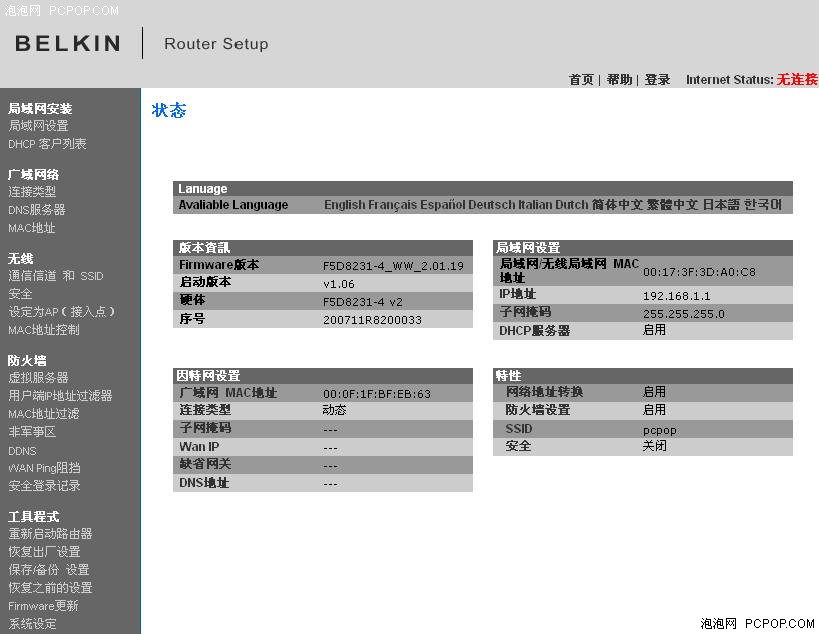
Task: Click IP address 192.168.1.1
Action: [x=676, y=296]
